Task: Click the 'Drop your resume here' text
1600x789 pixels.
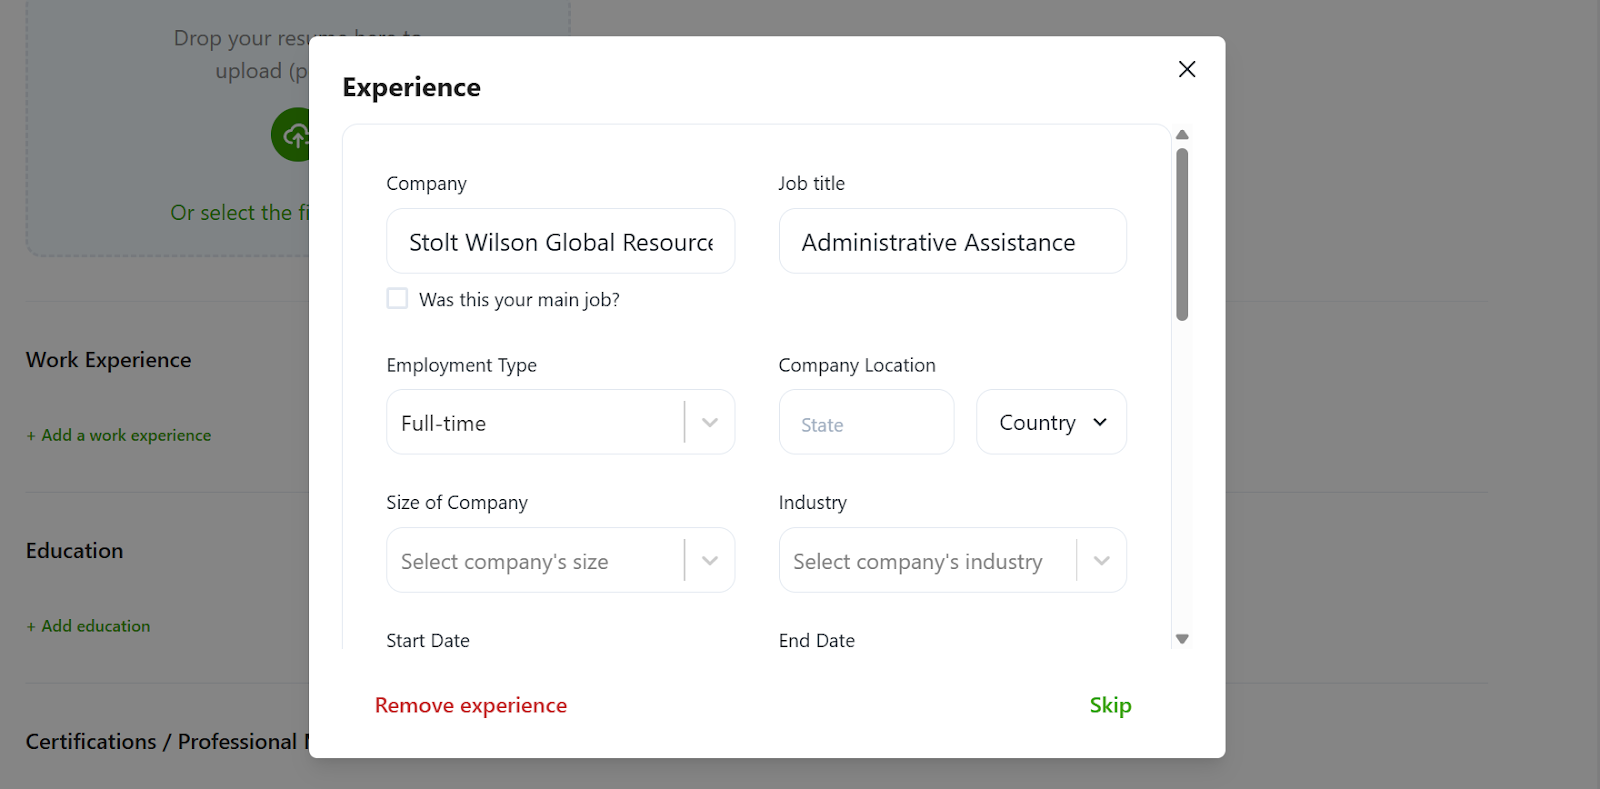Action: [x=240, y=40]
